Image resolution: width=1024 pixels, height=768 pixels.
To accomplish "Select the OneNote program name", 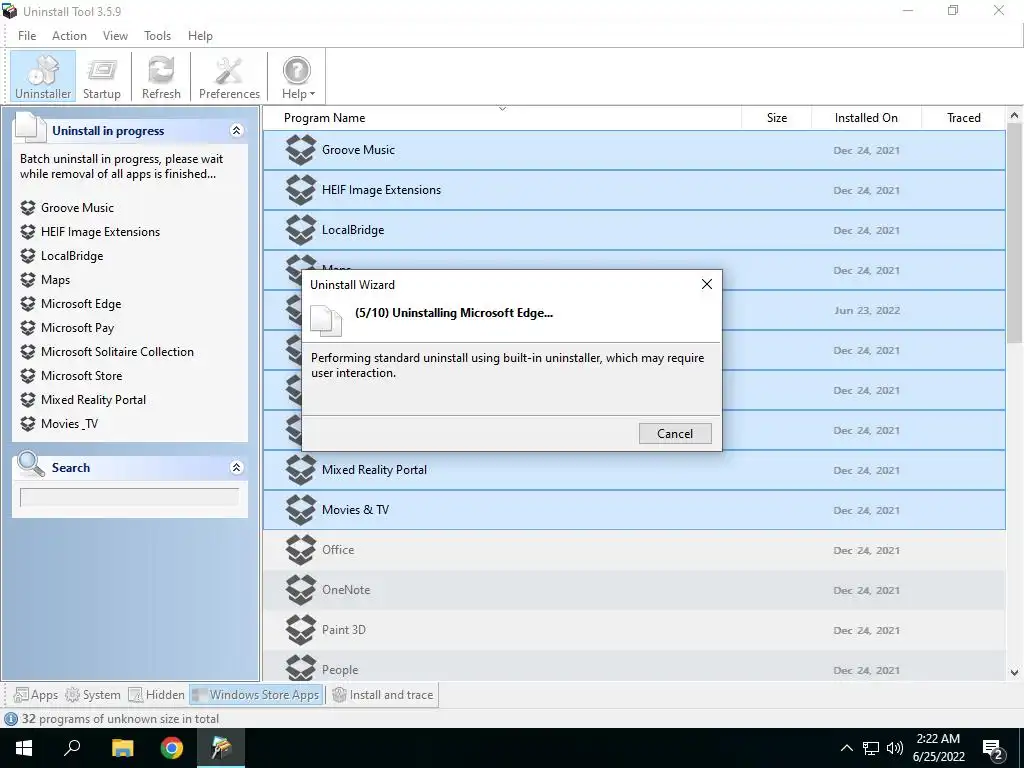I will click(346, 590).
